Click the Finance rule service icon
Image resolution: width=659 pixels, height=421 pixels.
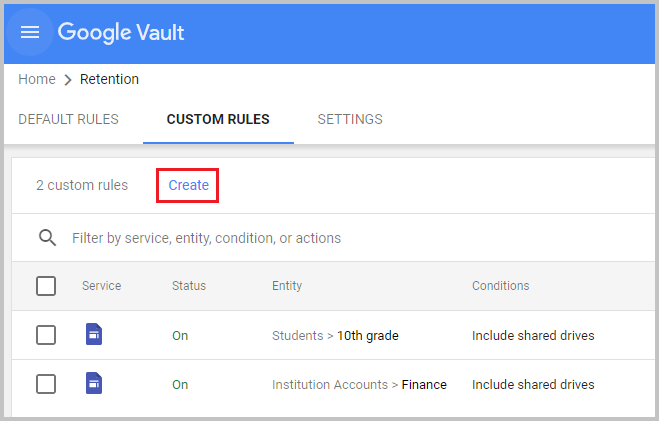[94, 384]
